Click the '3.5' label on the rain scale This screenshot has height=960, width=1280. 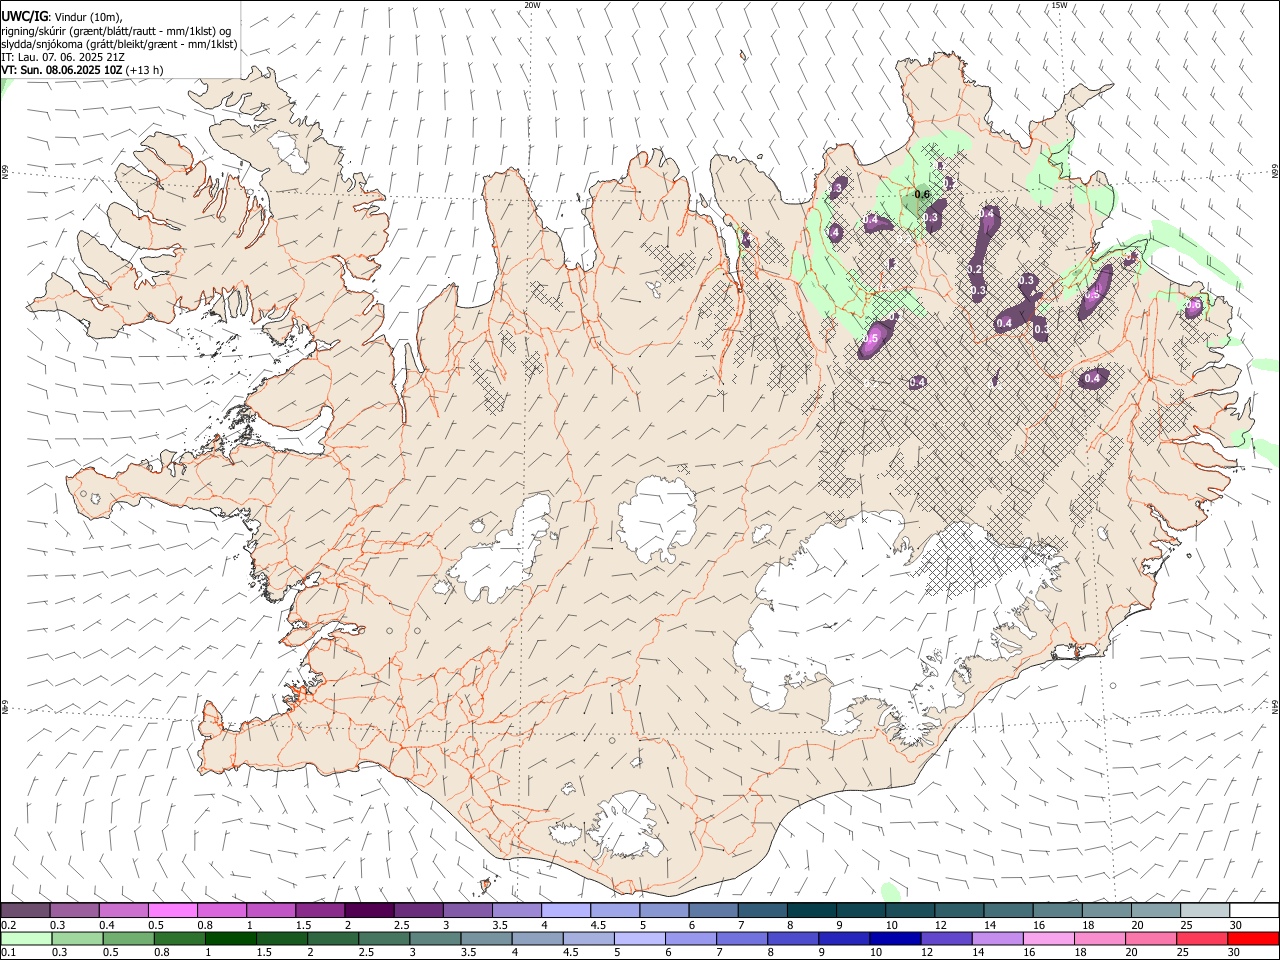[467, 953]
